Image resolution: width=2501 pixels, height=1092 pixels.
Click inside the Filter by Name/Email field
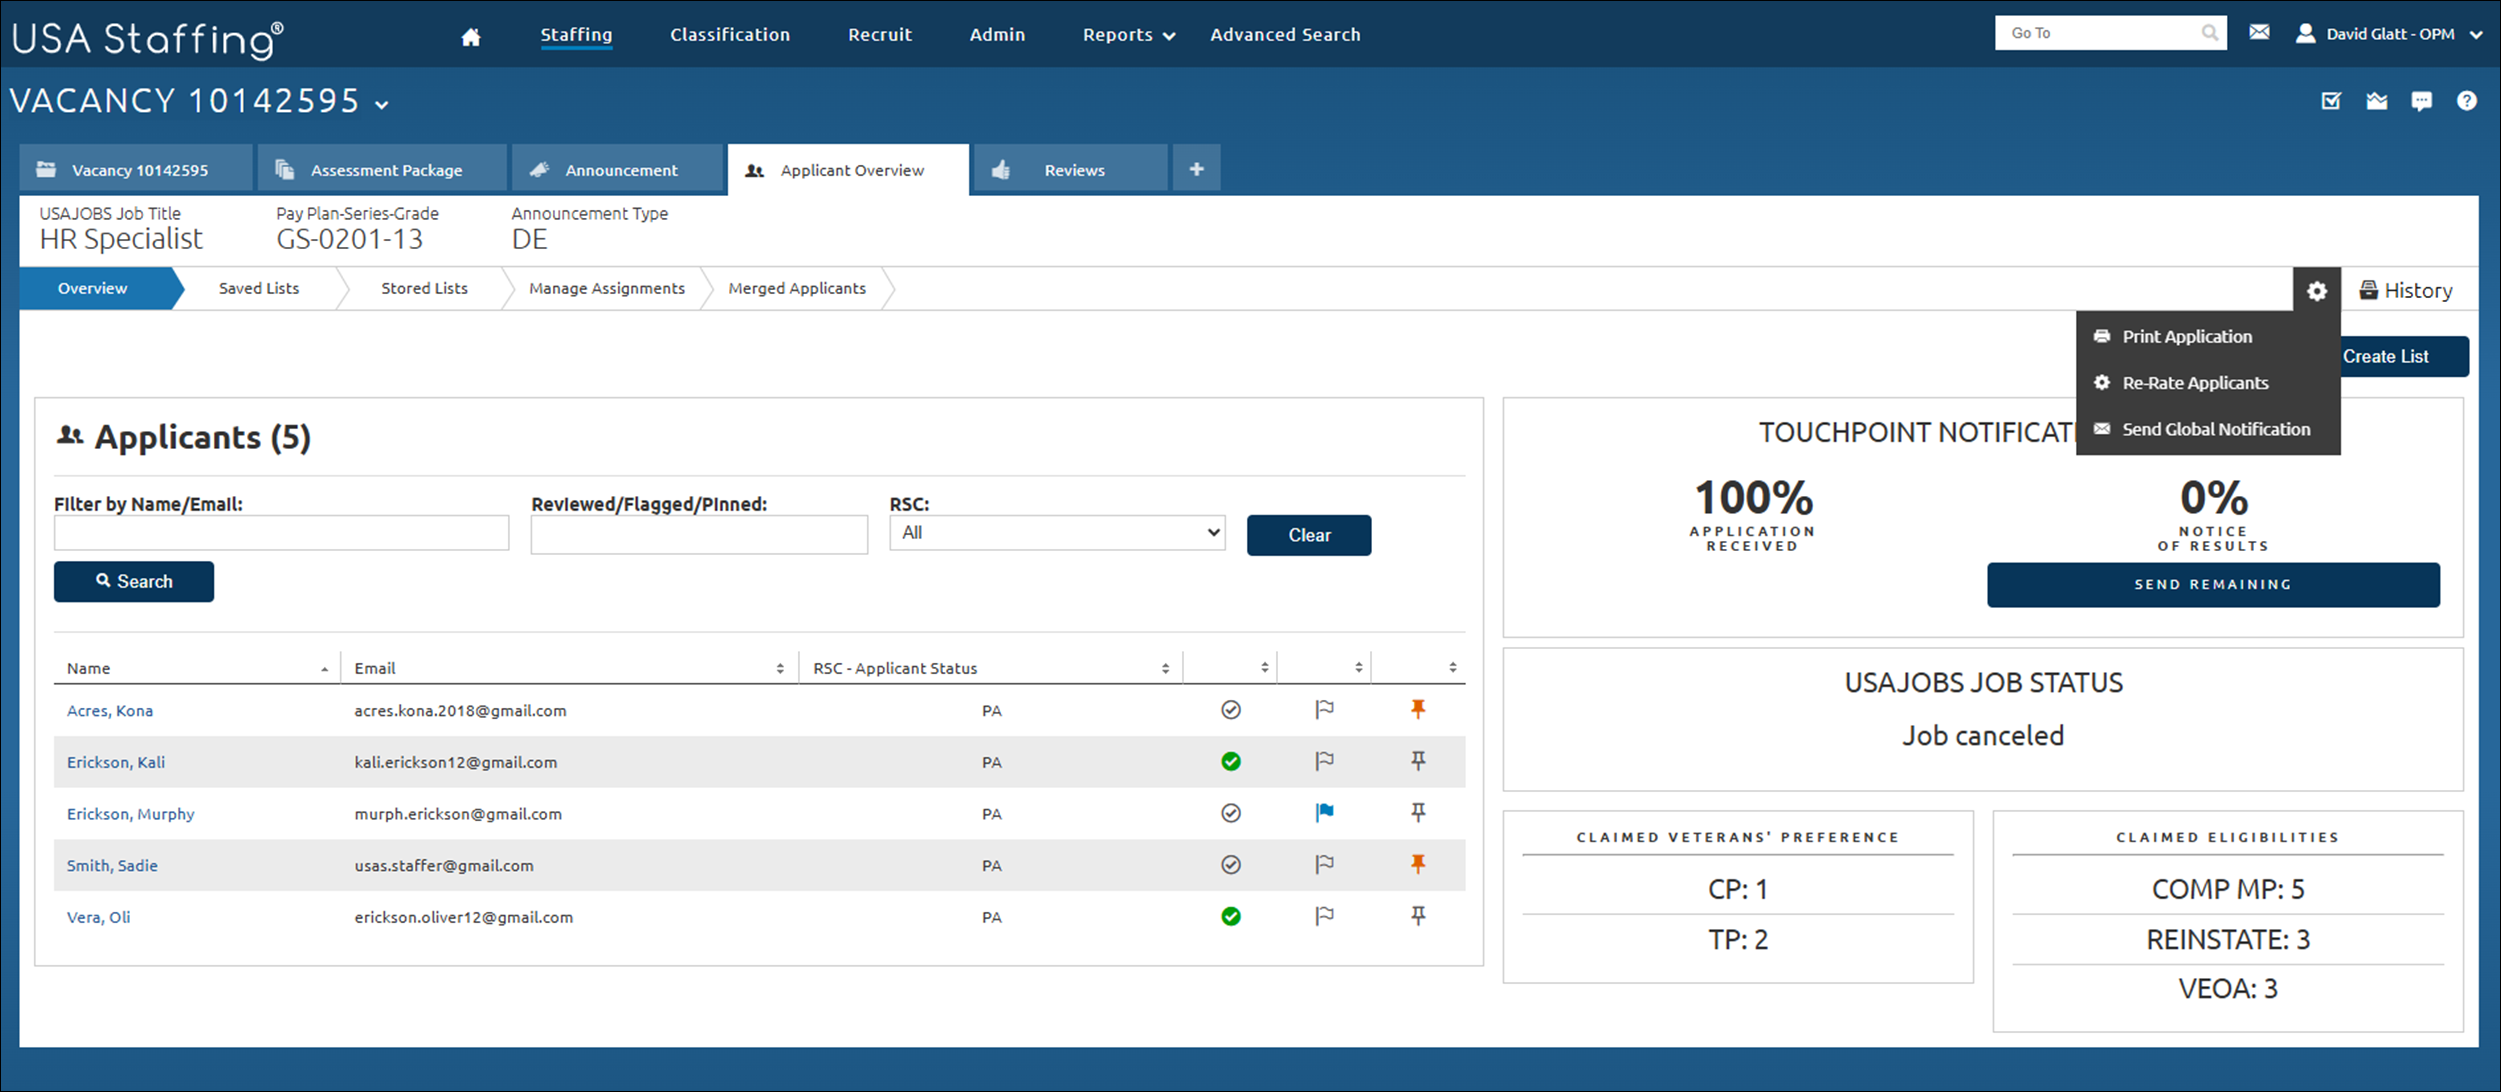(x=281, y=532)
